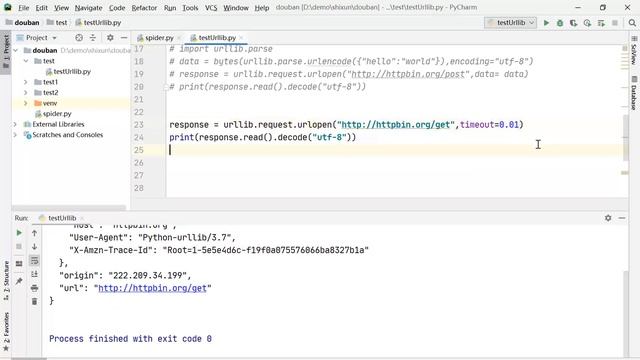Viewport: 640px width, 360px height.
Task: Click the editor vertical scrollbar
Action: pyautogui.click(x=625, y=138)
